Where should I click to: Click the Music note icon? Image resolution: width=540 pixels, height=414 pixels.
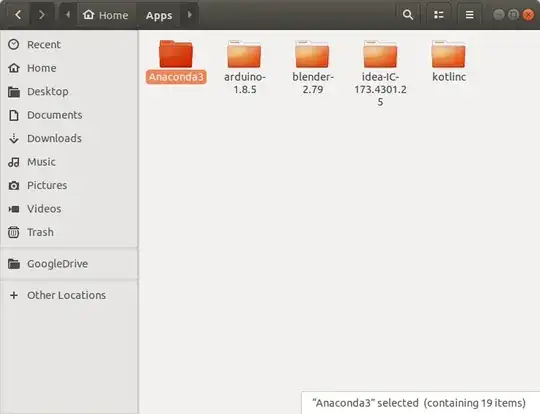point(14,162)
